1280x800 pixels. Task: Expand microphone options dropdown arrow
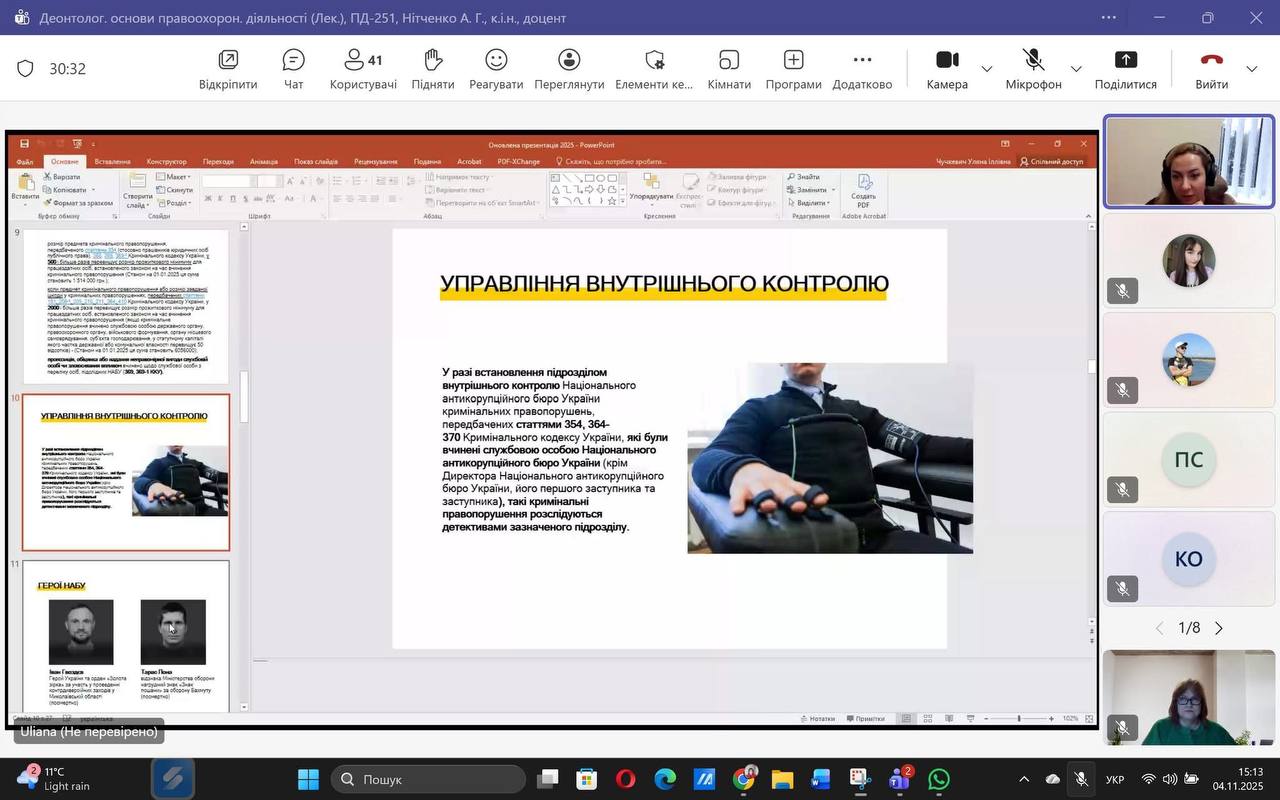(1076, 69)
